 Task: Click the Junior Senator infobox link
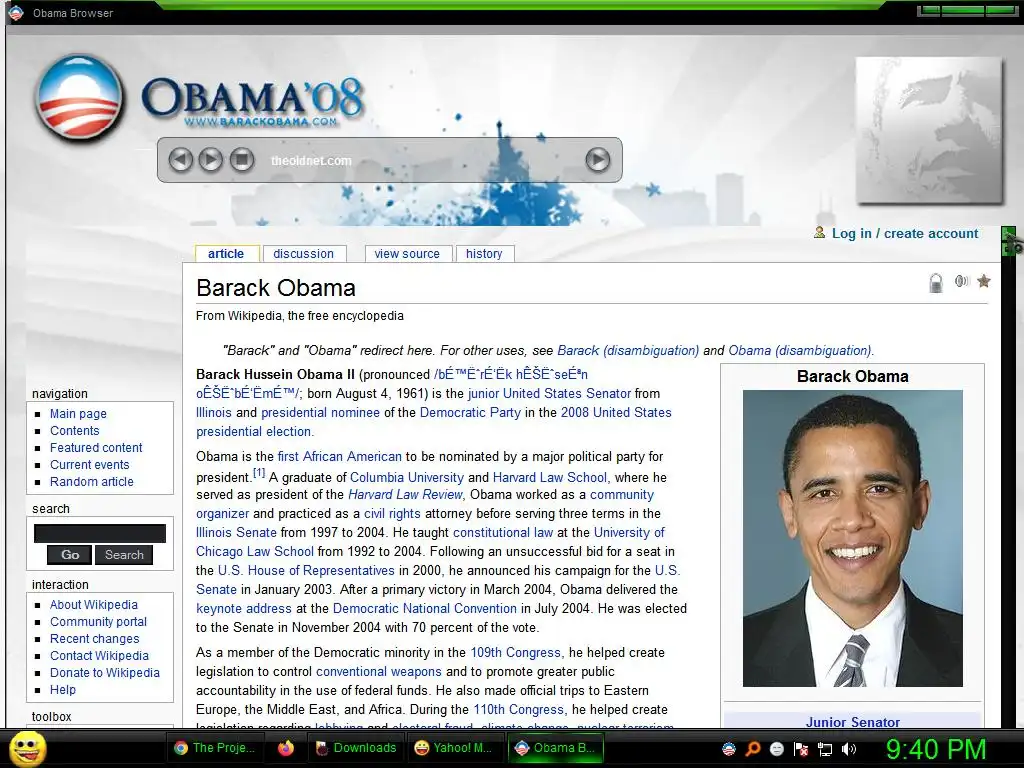click(852, 722)
